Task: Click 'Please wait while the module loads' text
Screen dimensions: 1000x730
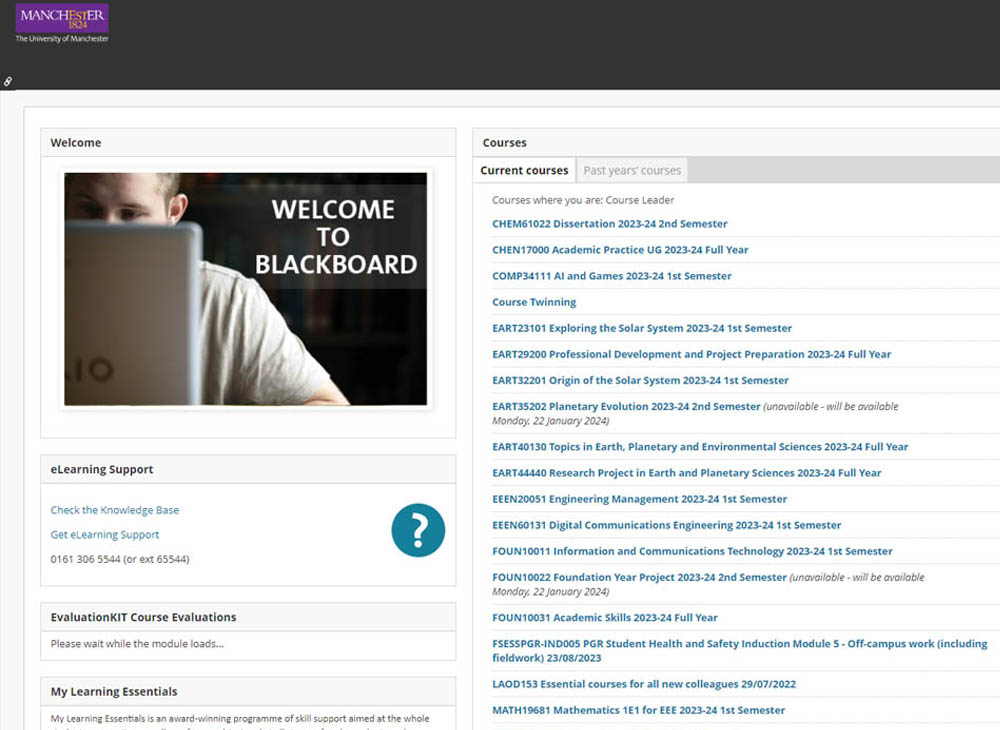Action: click(x=137, y=644)
